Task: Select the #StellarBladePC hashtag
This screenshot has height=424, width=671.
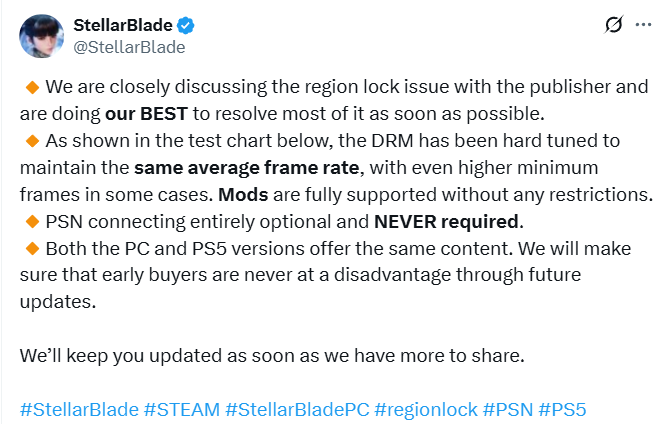Action: 297,409
